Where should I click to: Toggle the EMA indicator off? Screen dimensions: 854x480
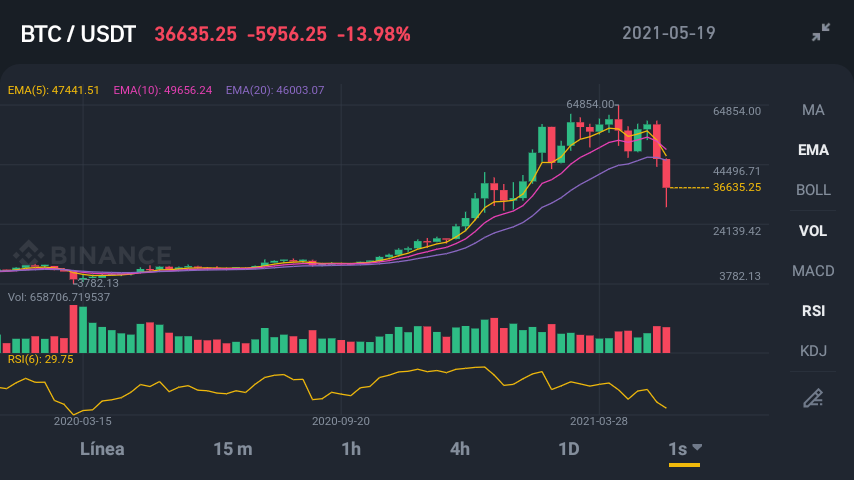point(813,150)
